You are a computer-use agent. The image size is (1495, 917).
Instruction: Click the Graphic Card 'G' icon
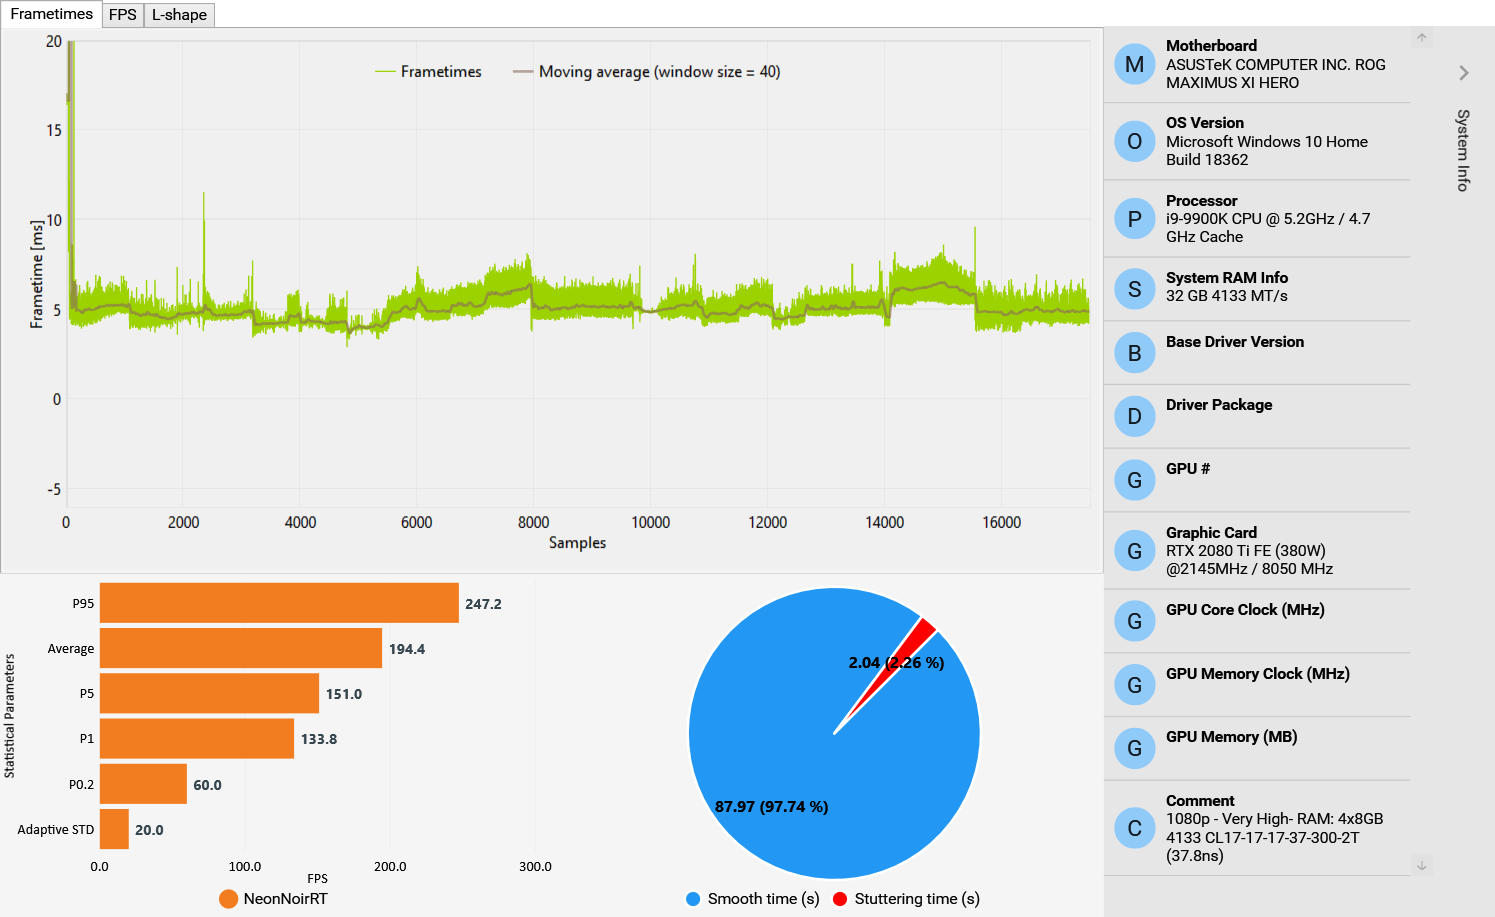click(x=1135, y=551)
